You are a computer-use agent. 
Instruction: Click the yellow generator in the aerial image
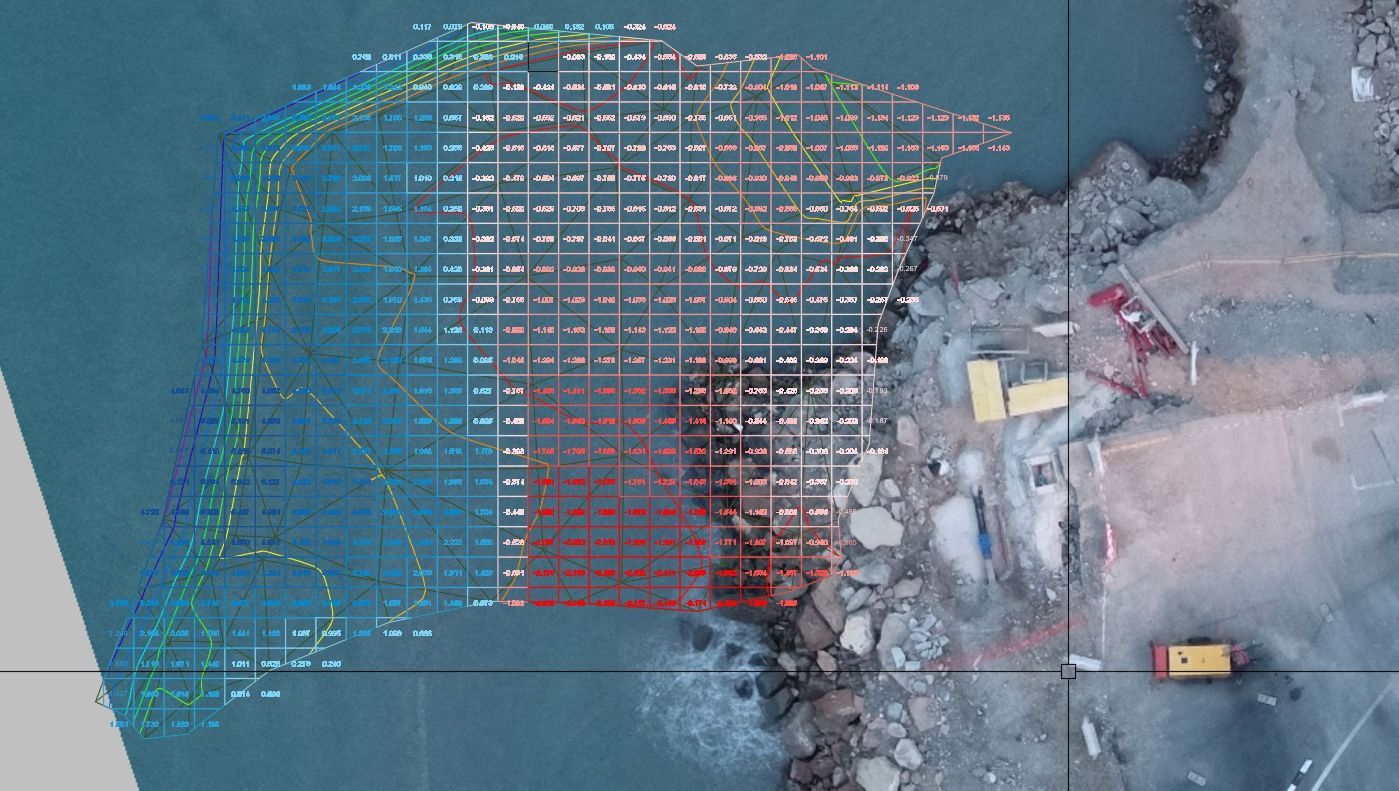point(1195,659)
